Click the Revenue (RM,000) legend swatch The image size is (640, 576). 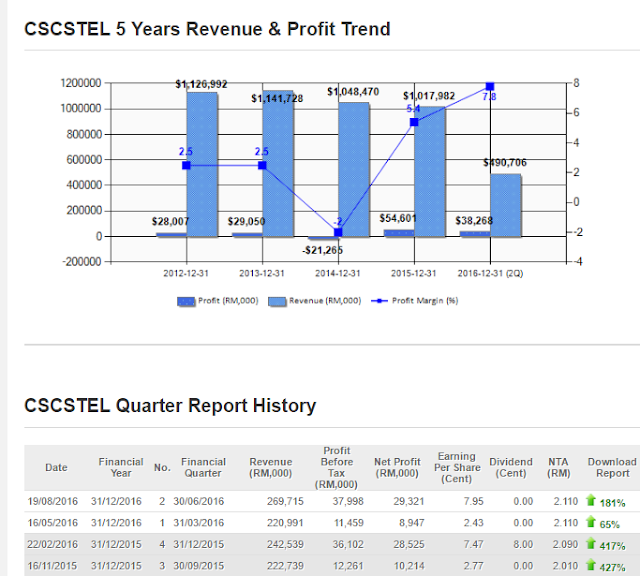(x=277, y=301)
